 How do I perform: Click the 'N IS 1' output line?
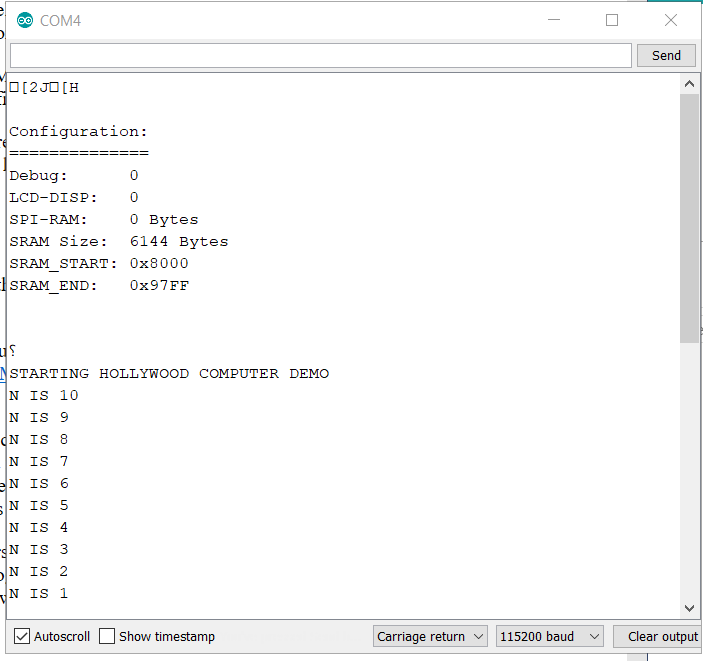click(x=39, y=594)
